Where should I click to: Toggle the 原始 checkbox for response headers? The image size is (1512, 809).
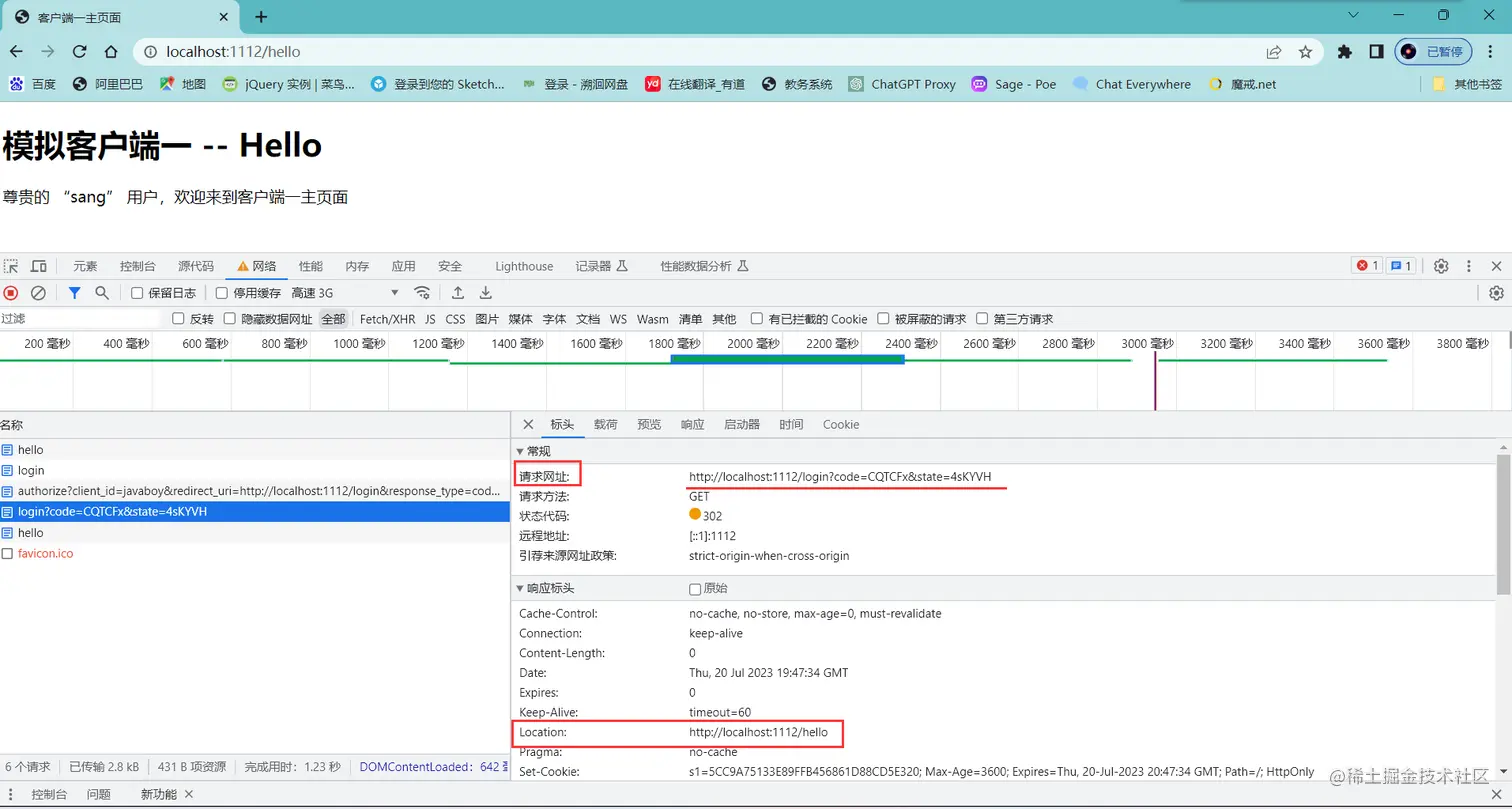pyautogui.click(x=696, y=589)
